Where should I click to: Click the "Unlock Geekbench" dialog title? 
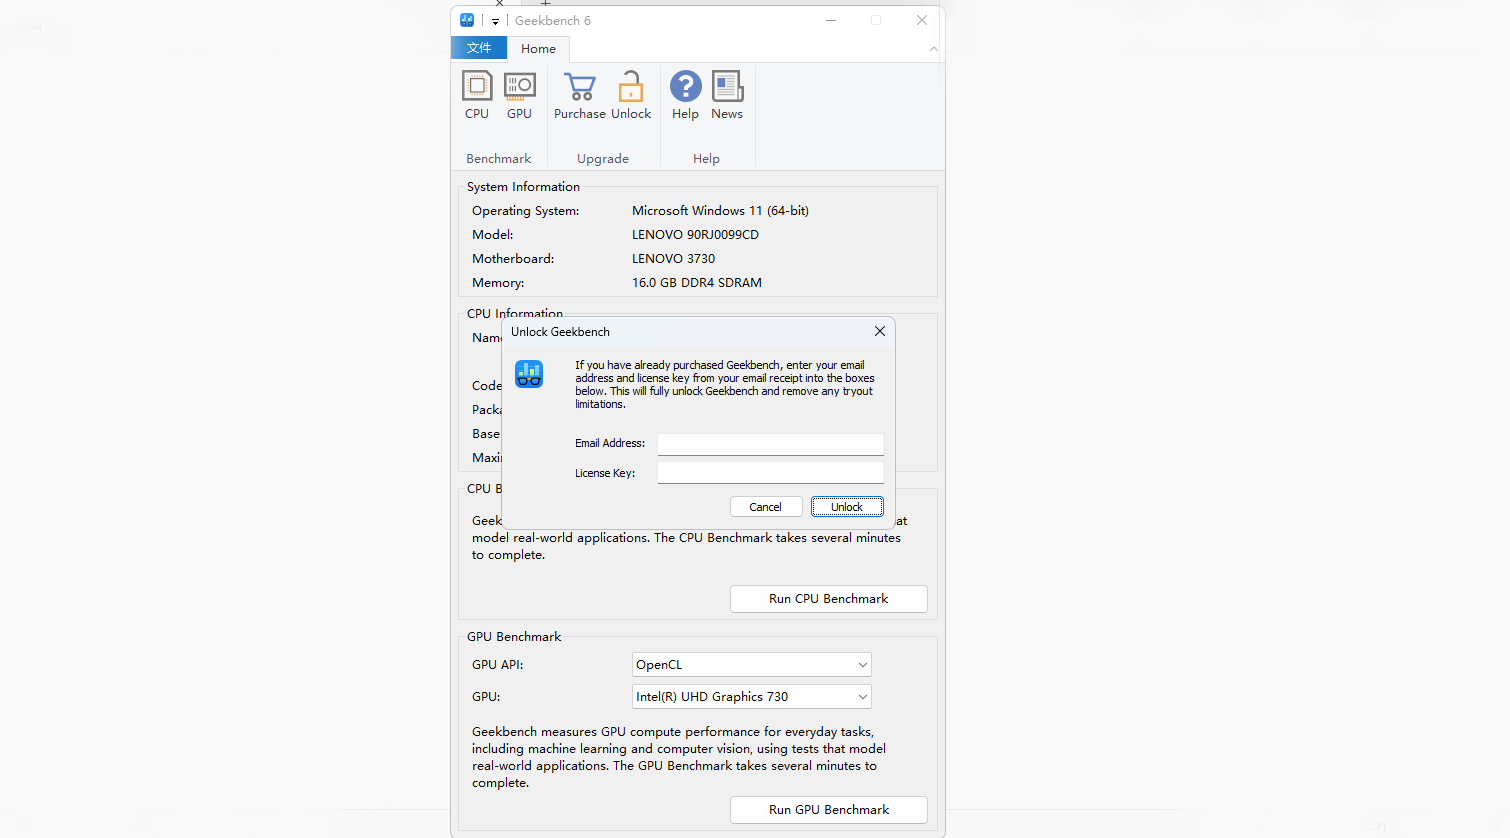click(560, 332)
